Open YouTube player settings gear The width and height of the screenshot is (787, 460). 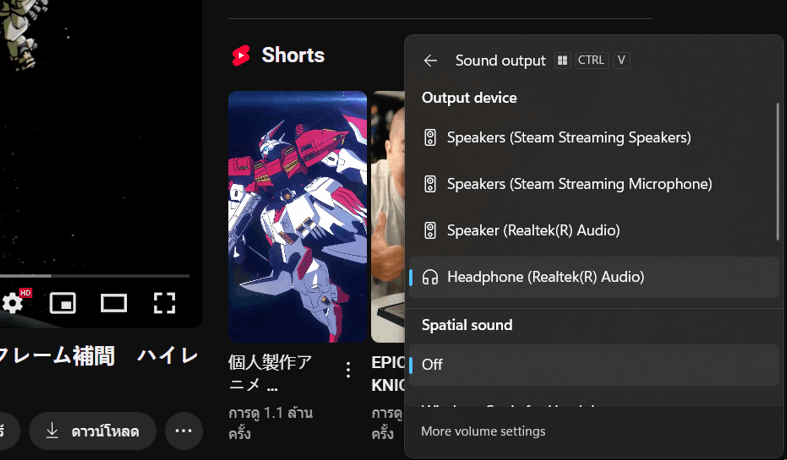click(x=13, y=303)
